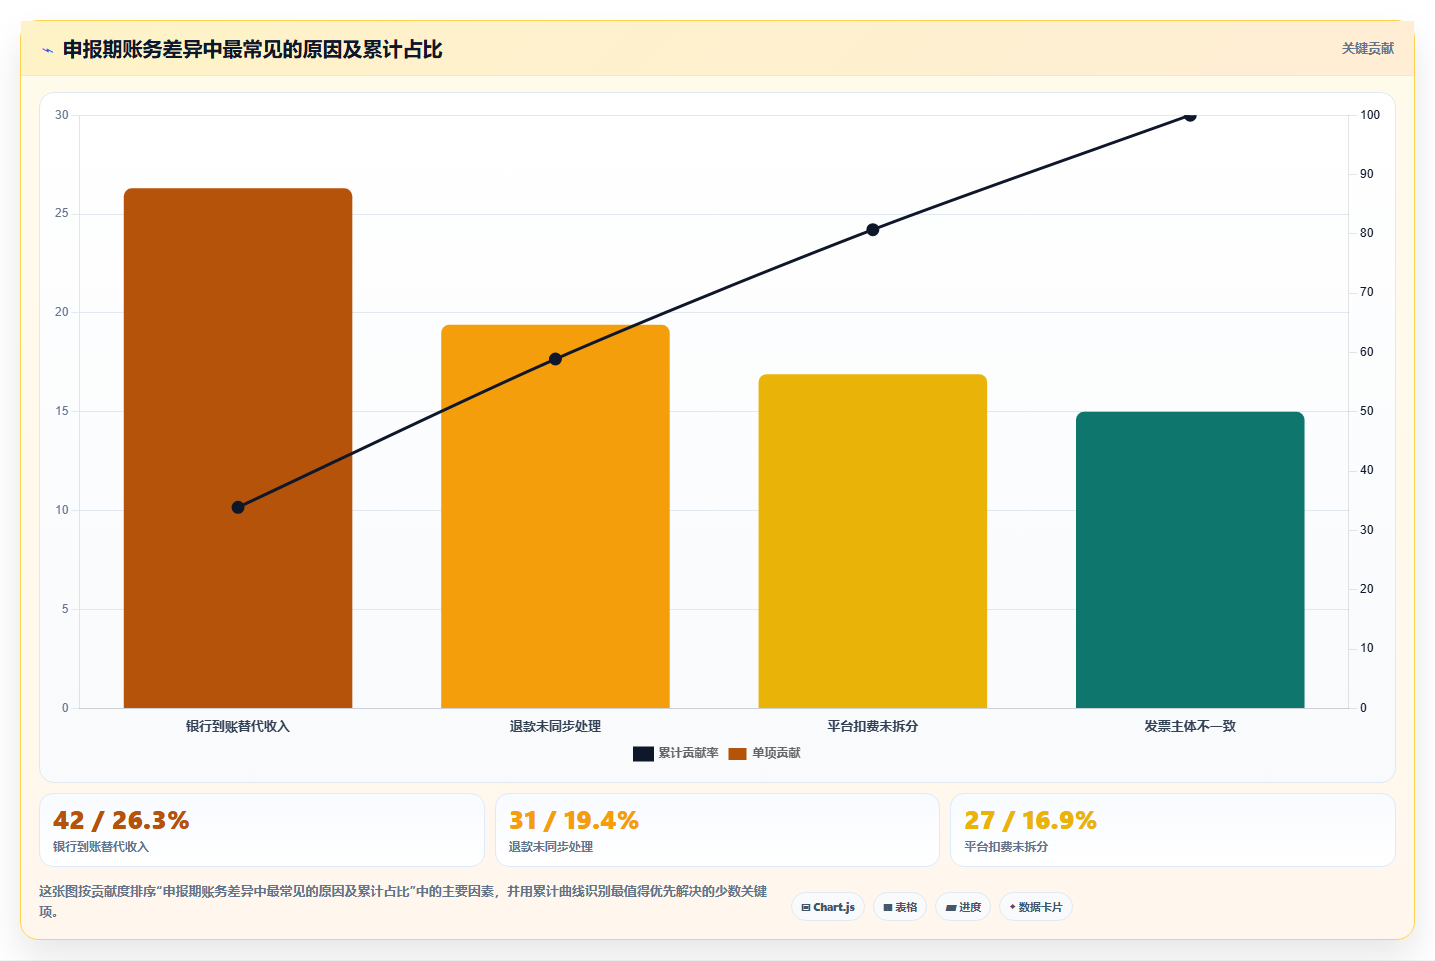Click the Chart.js tag chip
The image size is (1435, 961).
click(828, 907)
